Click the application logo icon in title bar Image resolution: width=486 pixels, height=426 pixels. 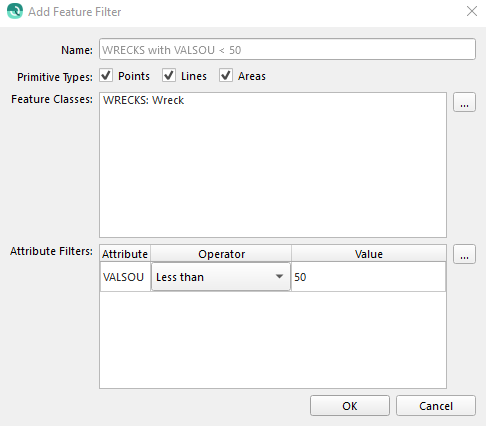tap(15, 11)
